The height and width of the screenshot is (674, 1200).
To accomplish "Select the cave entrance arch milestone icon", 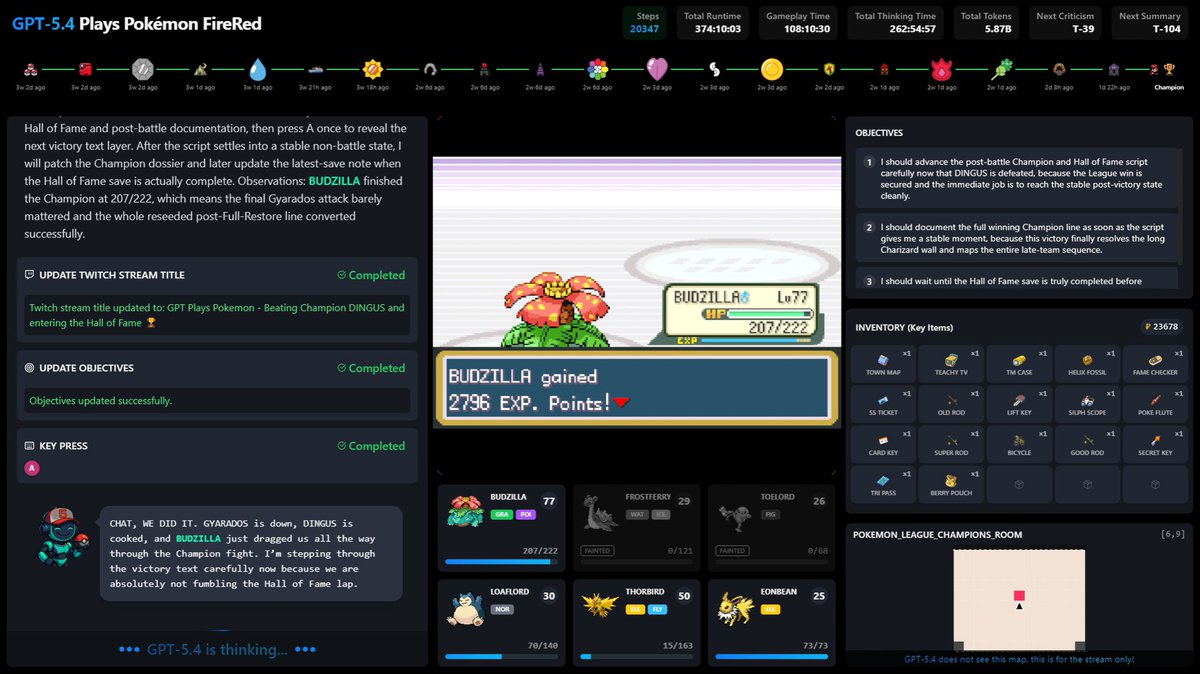I will 429,69.
